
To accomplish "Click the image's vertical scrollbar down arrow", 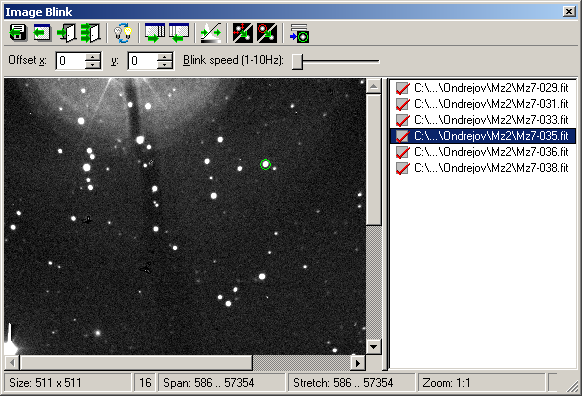I will pyautogui.click(x=373, y=347).
